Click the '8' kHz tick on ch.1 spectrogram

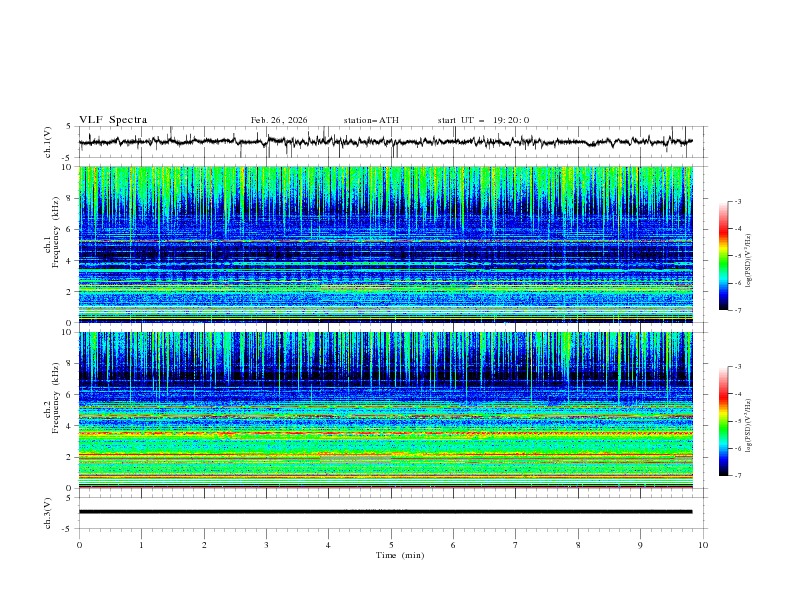70,198
